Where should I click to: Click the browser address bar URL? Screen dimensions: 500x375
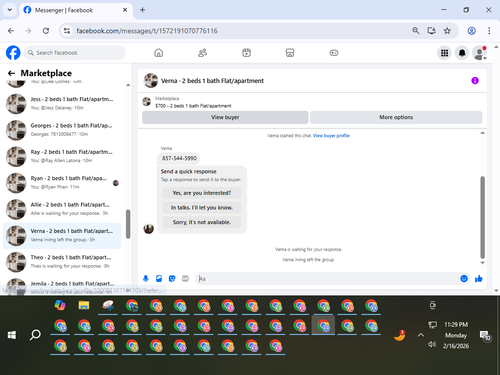[x=147, y=31]
